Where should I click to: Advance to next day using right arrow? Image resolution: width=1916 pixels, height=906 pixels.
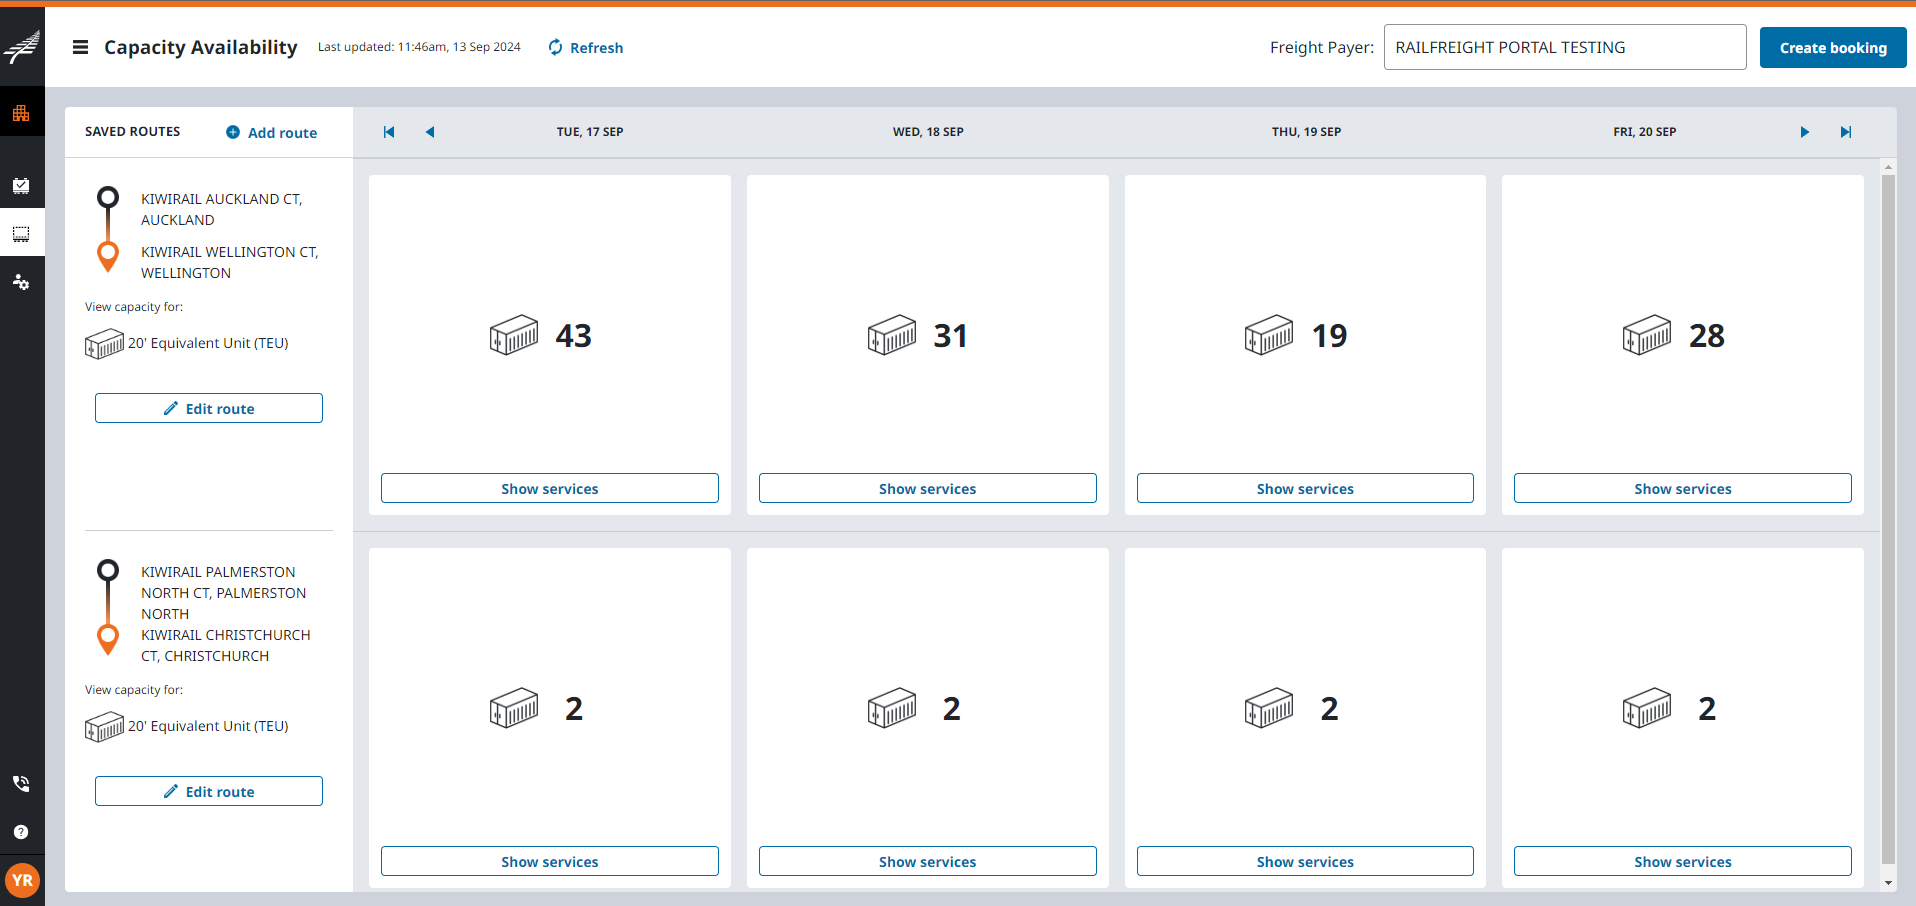(1804, 132)
